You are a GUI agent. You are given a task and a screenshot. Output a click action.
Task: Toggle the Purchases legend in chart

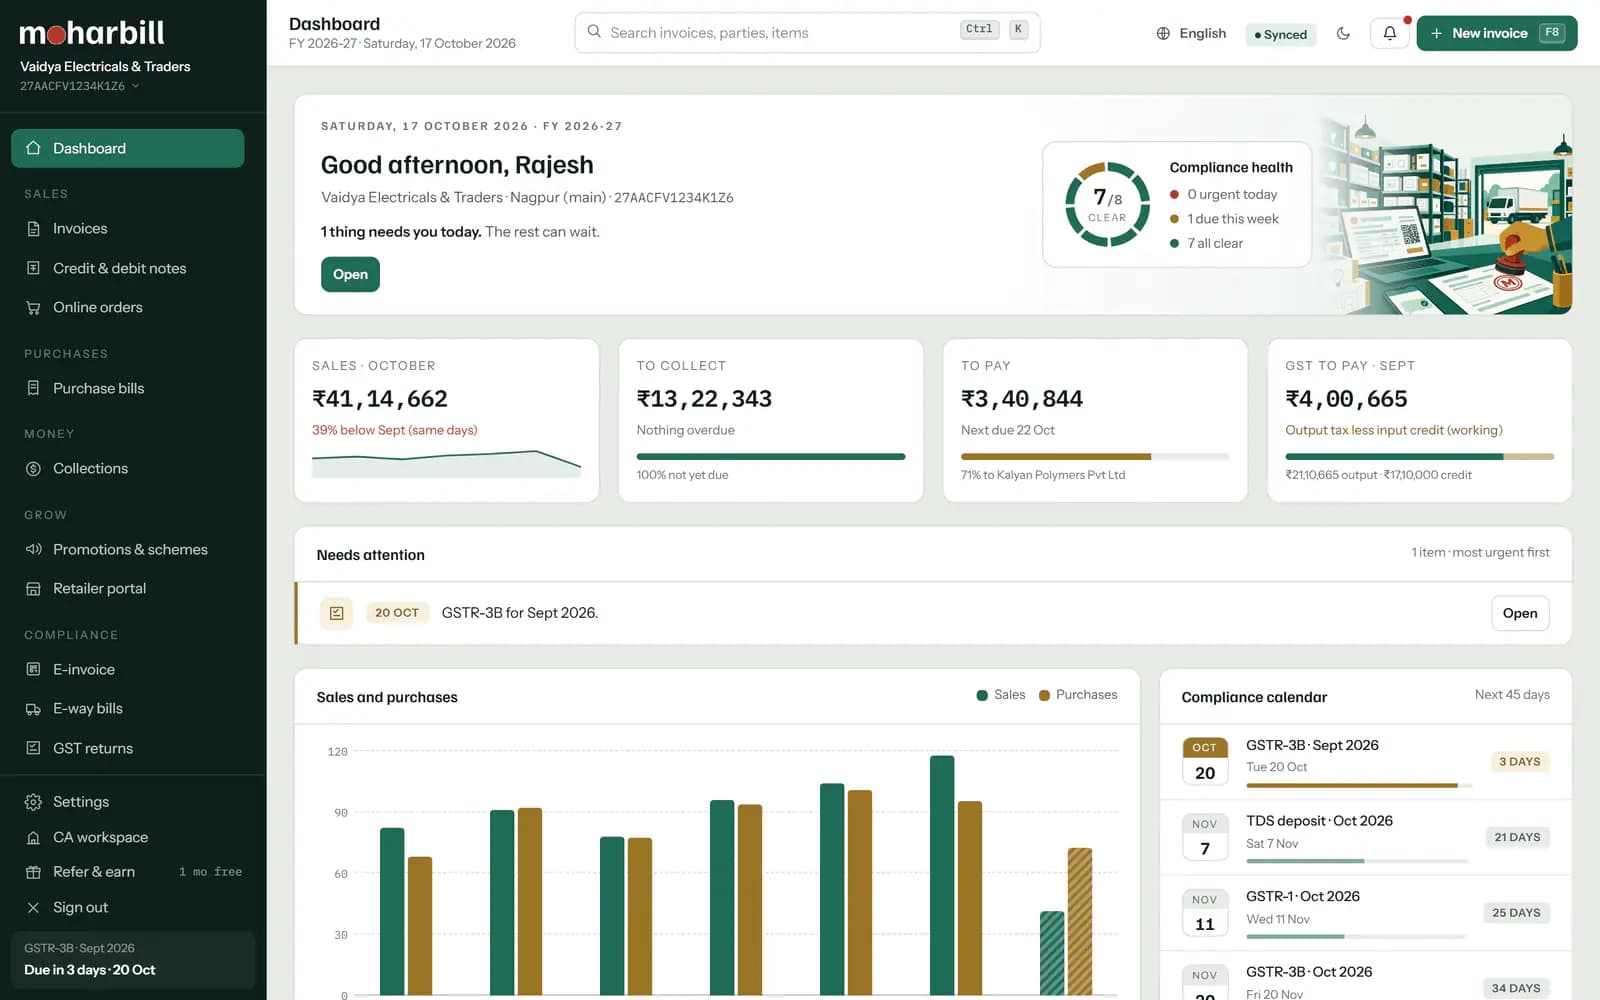[x=1078, y=695]
